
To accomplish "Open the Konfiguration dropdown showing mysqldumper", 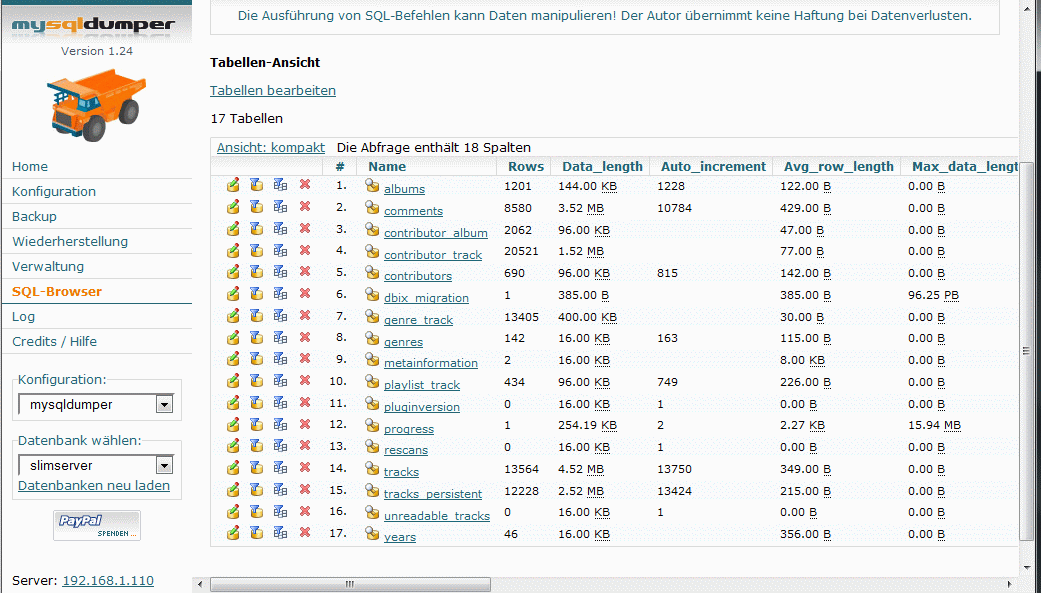I will click(x=96, y=405).
